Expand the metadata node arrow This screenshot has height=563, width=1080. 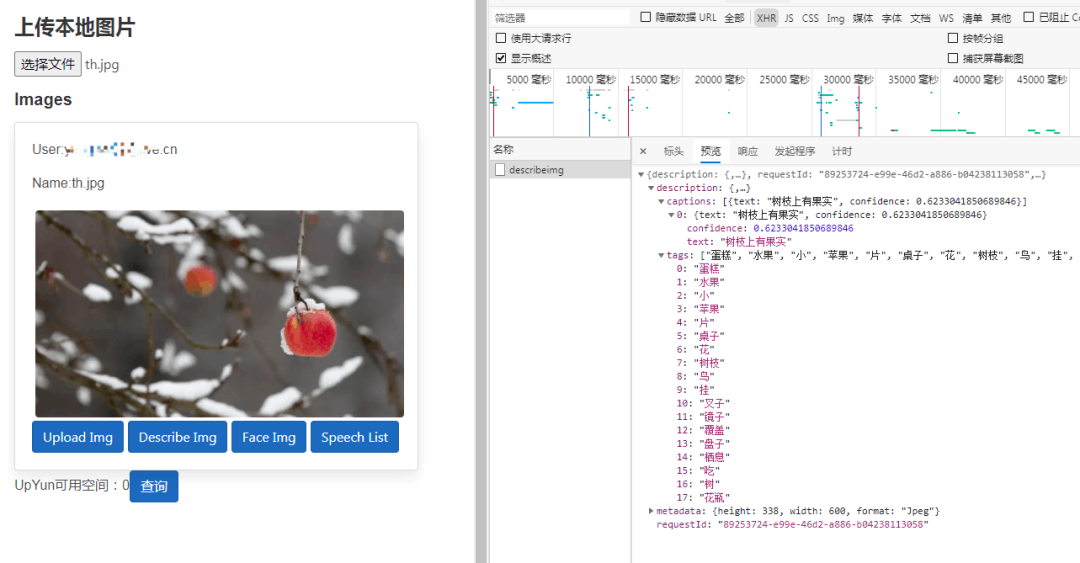pos(651,511)
